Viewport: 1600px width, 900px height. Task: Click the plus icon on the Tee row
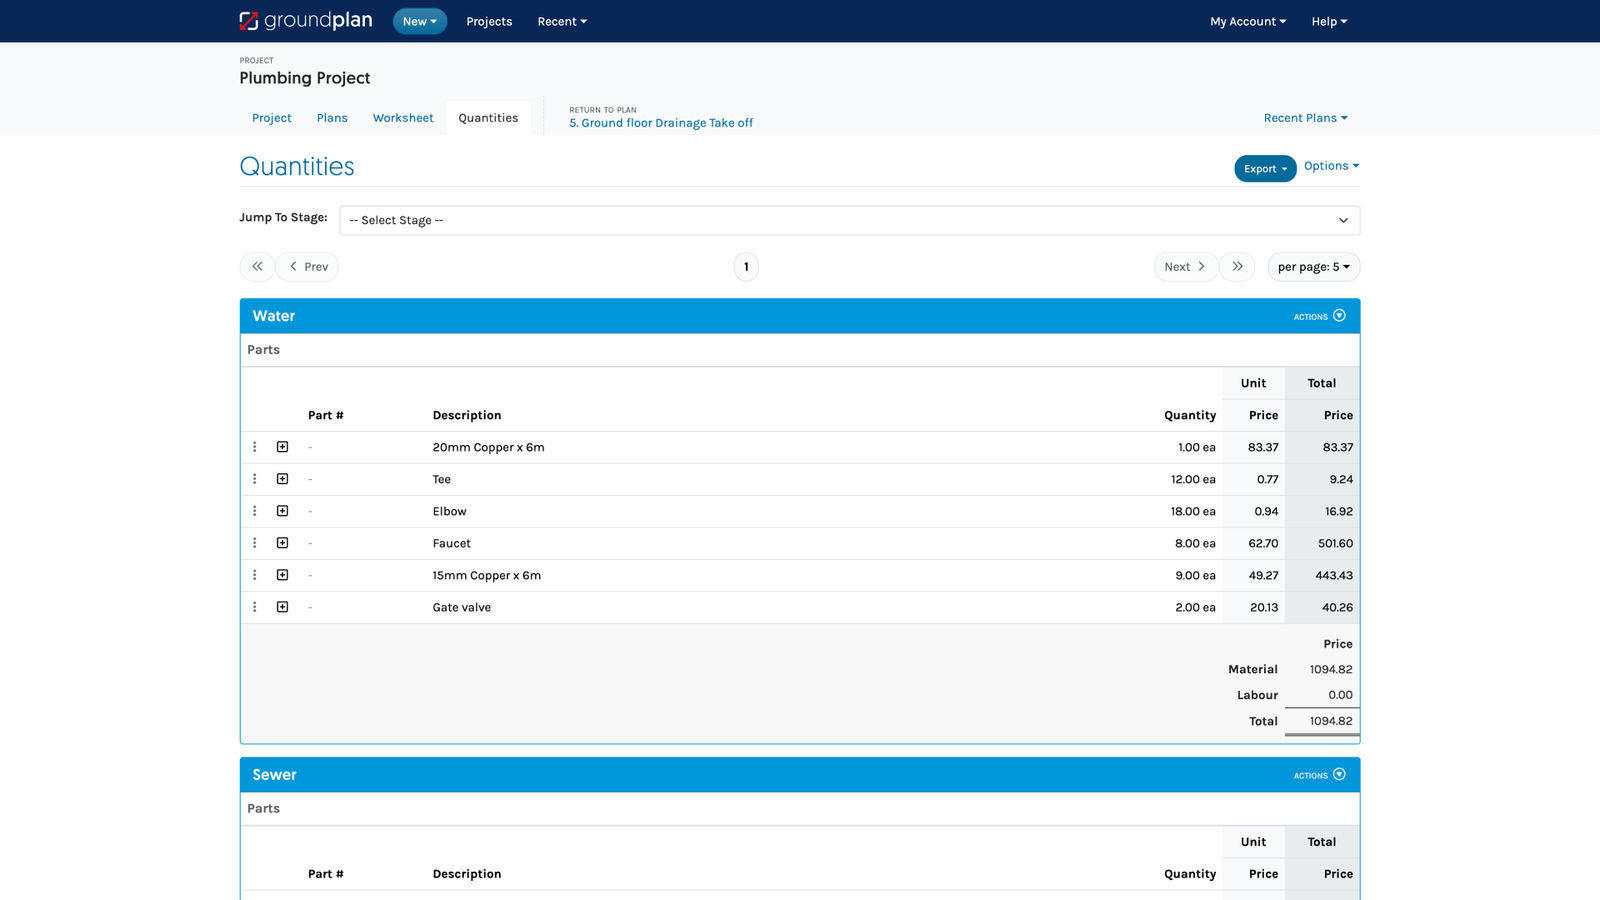(x=282, y=479)
